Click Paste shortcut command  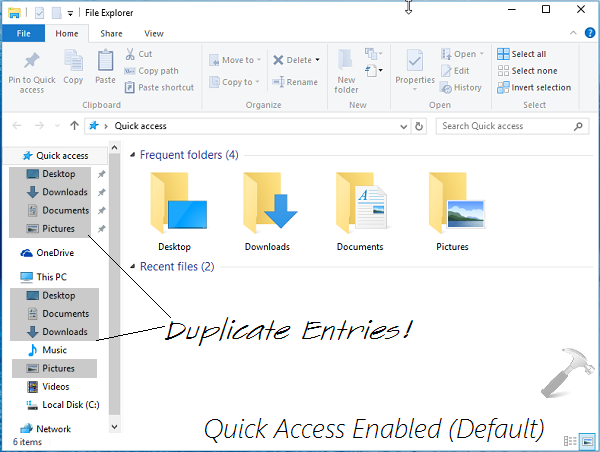pyautogui.click(x=159, y=88)
